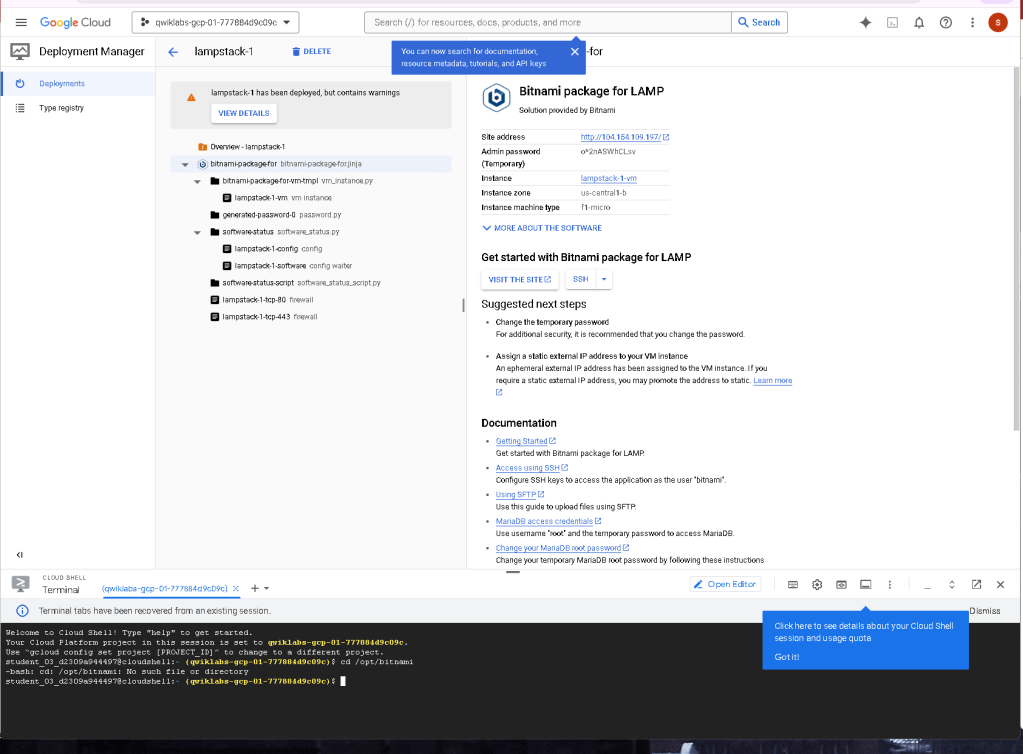
Task: Open the Type registry sidebar item
Action: click(78, 108)
